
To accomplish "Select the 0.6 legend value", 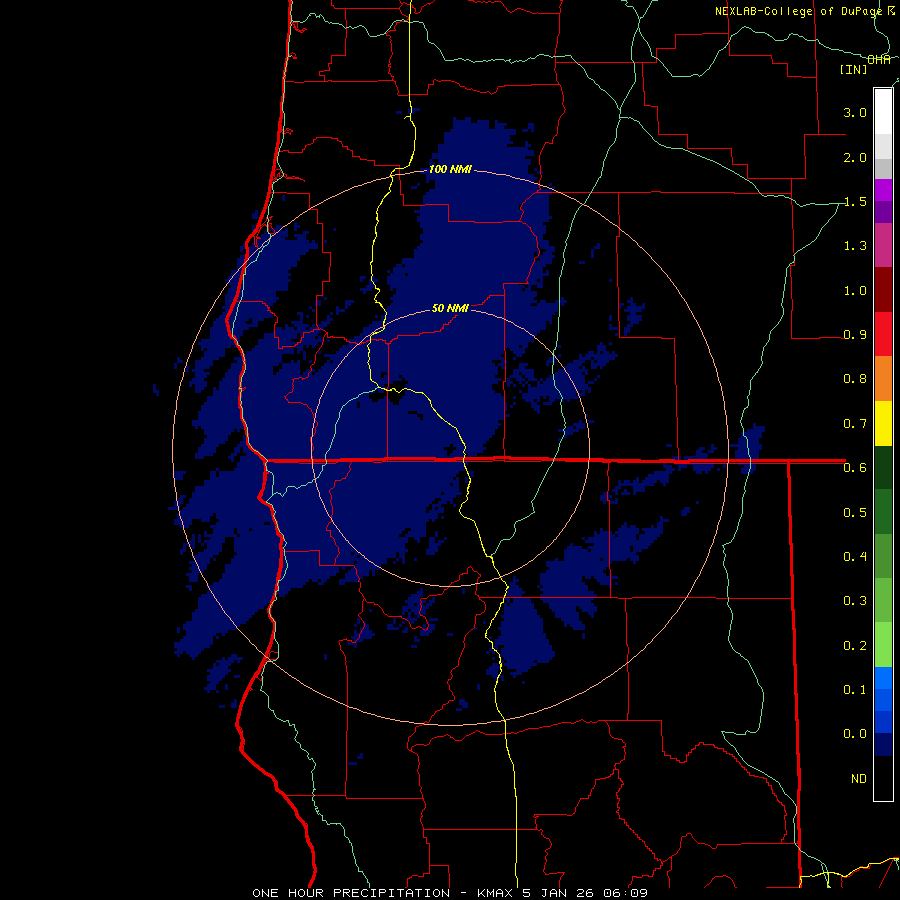I will (x=855, y=468).
